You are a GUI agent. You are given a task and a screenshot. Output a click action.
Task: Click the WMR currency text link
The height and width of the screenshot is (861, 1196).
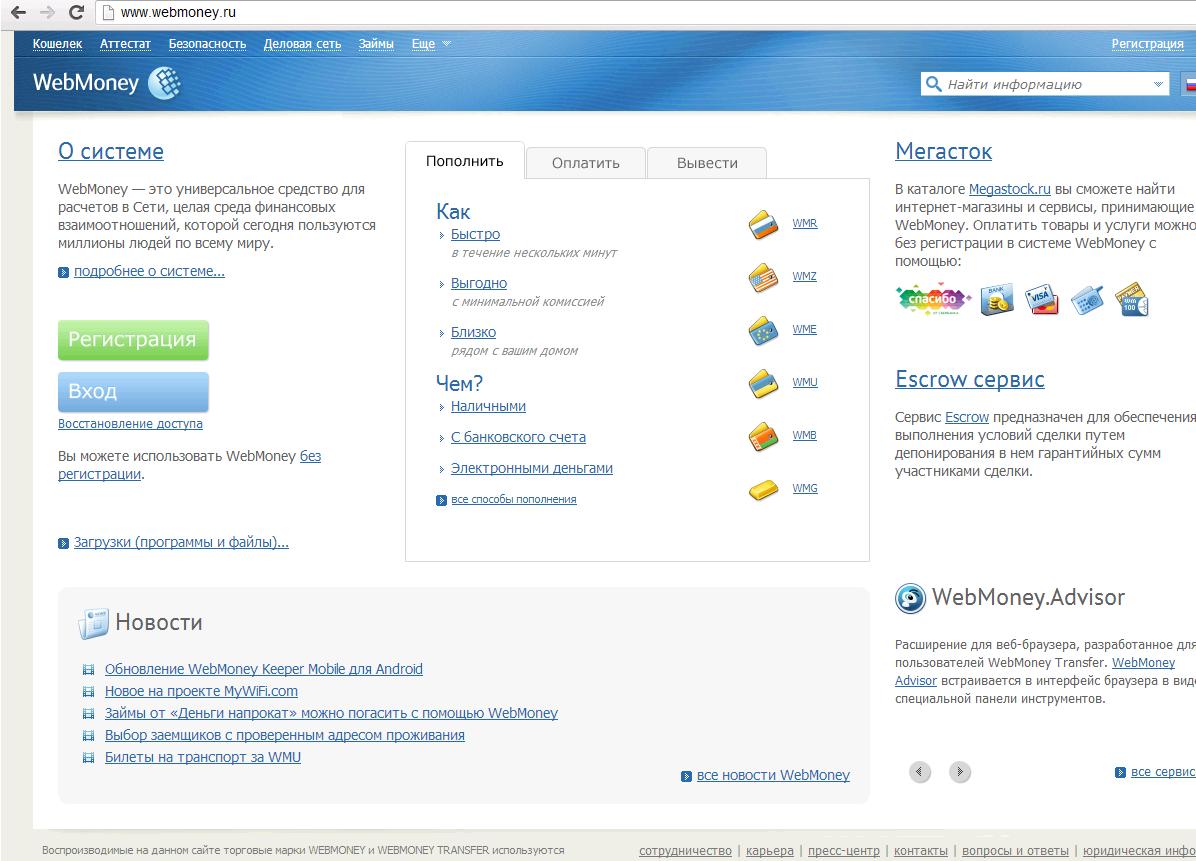pyautogui.click(x=805, y=223)
